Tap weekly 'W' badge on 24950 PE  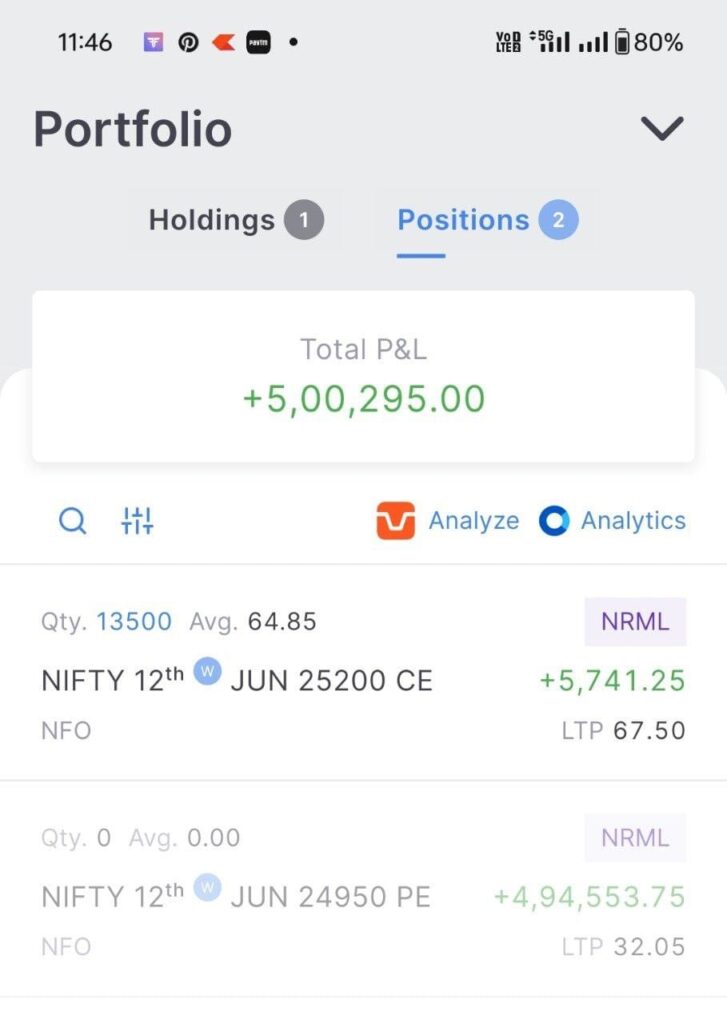coord(207,887)
